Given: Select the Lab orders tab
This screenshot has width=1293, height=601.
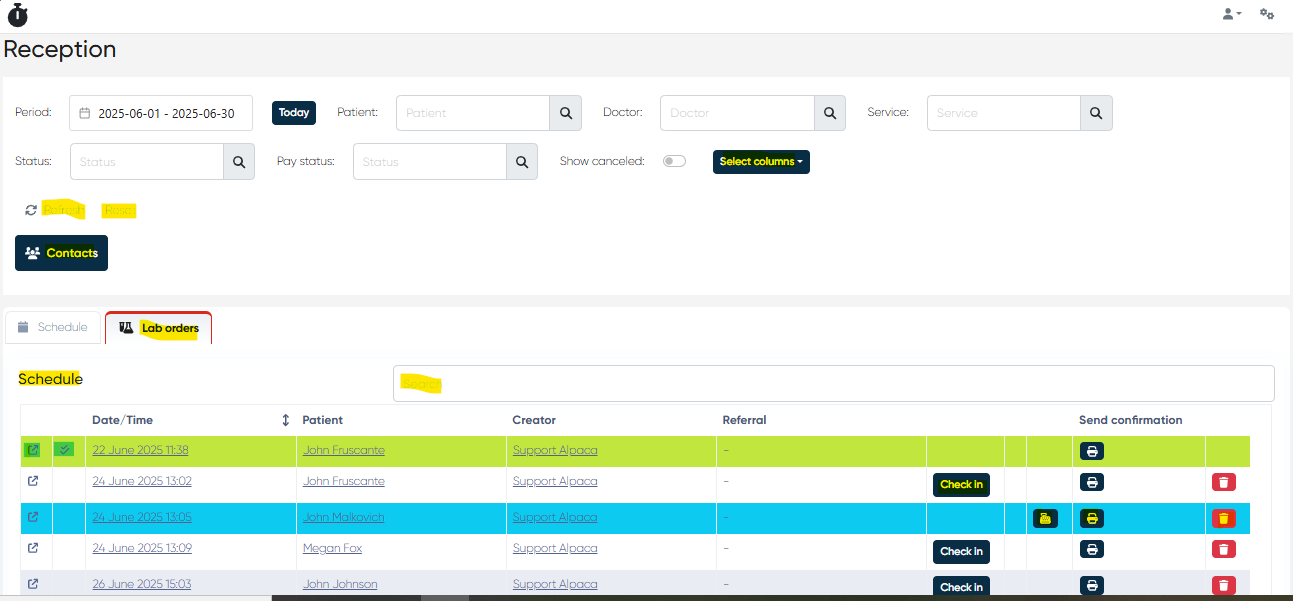Looking at the screenshot, I should point(158,328).
